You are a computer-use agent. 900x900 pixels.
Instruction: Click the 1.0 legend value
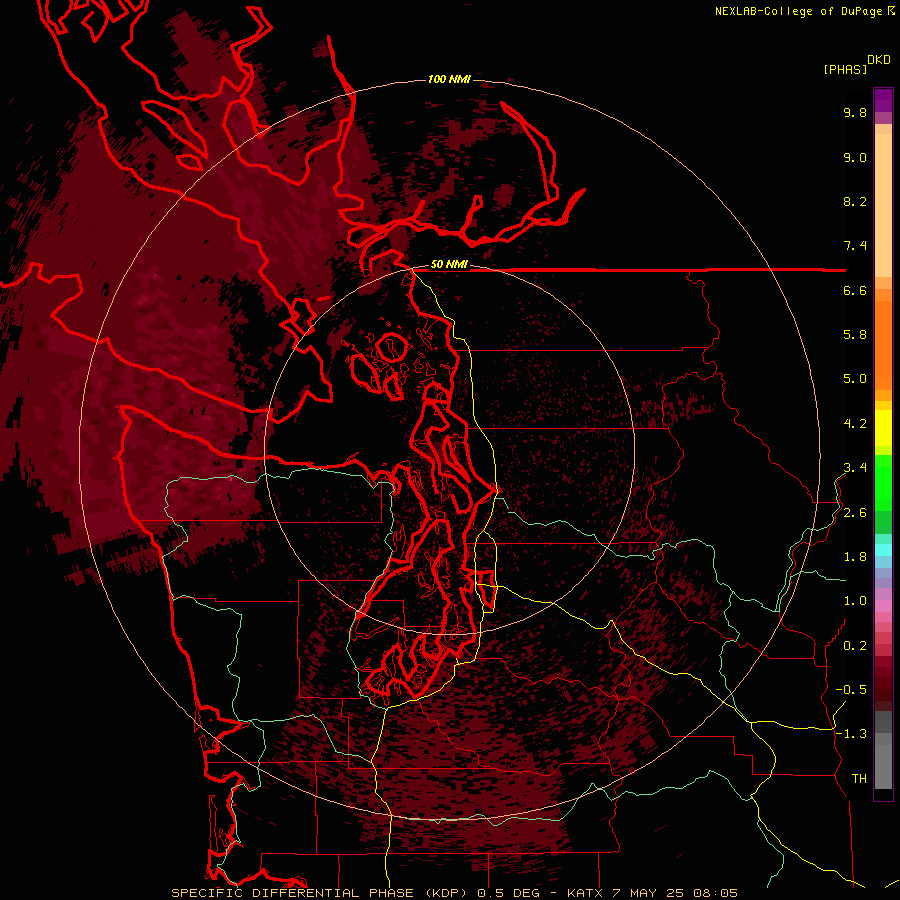point(855,601)
